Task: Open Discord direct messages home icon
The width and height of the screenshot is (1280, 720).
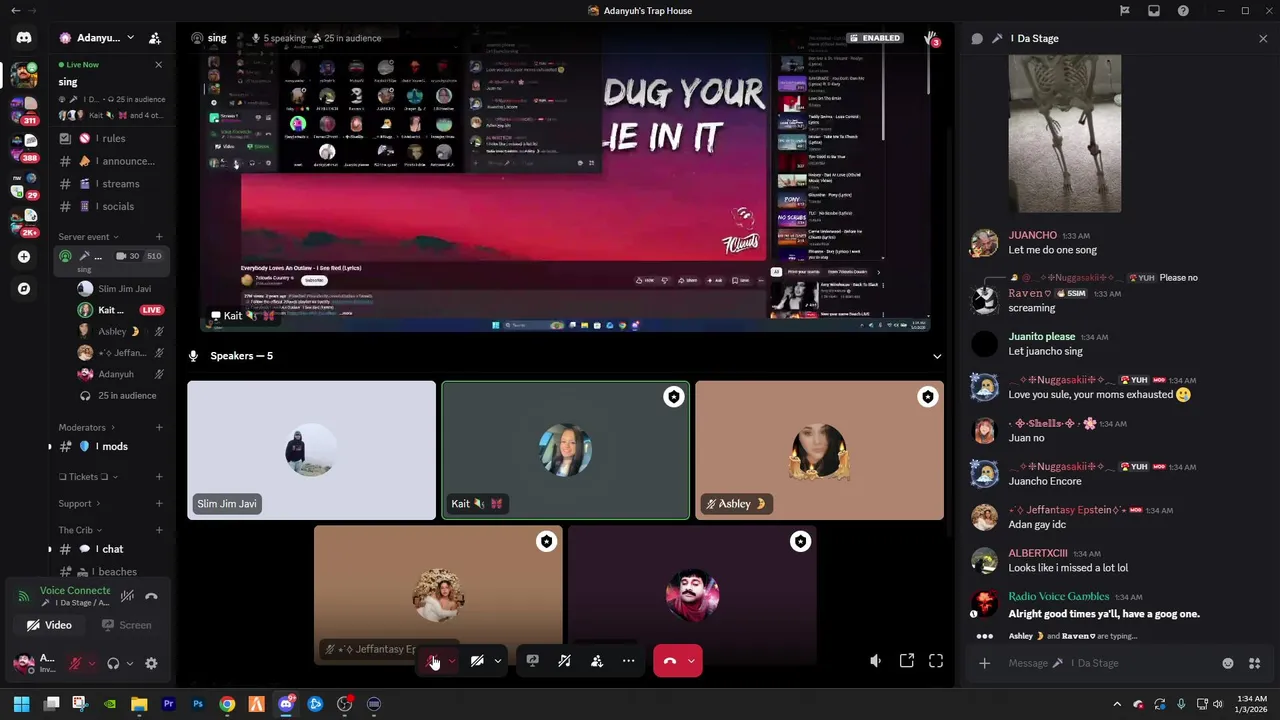Action: [24, 38]
